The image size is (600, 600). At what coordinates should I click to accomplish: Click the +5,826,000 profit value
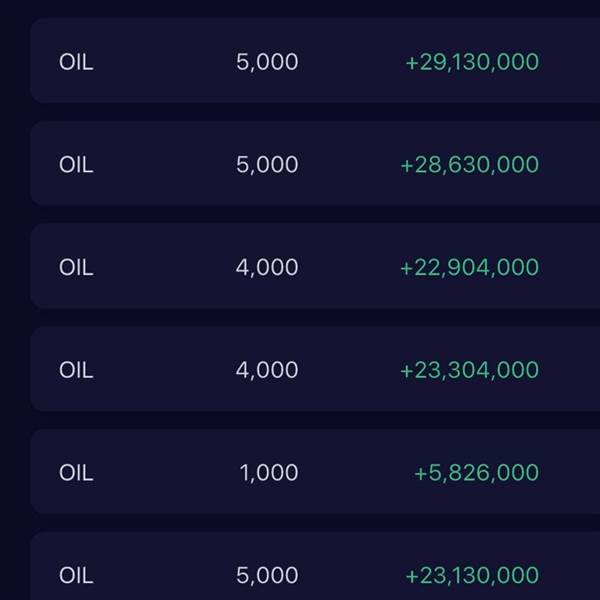[x=476, y=473]
